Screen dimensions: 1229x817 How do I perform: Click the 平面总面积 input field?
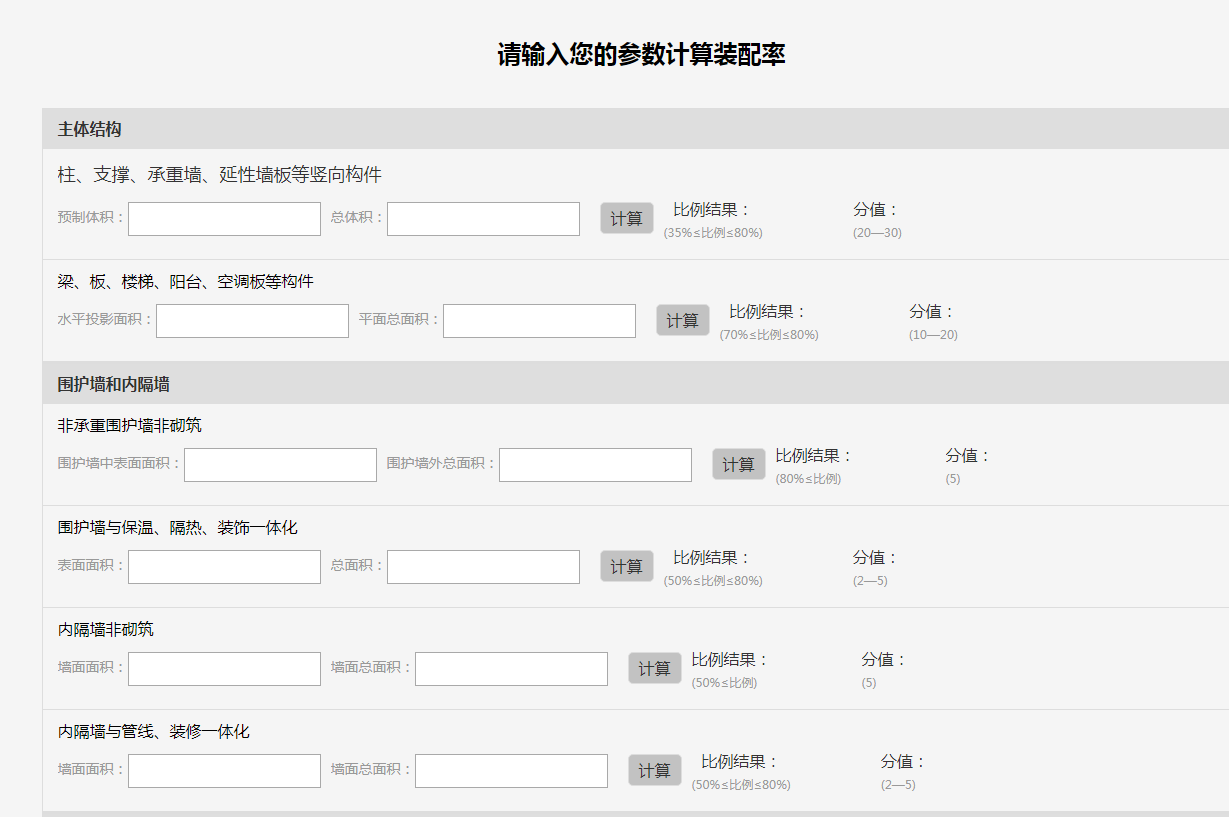(x=539, y=321)
